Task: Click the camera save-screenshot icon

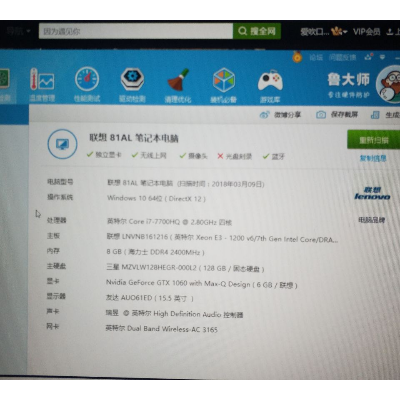Action: [321, 115]
